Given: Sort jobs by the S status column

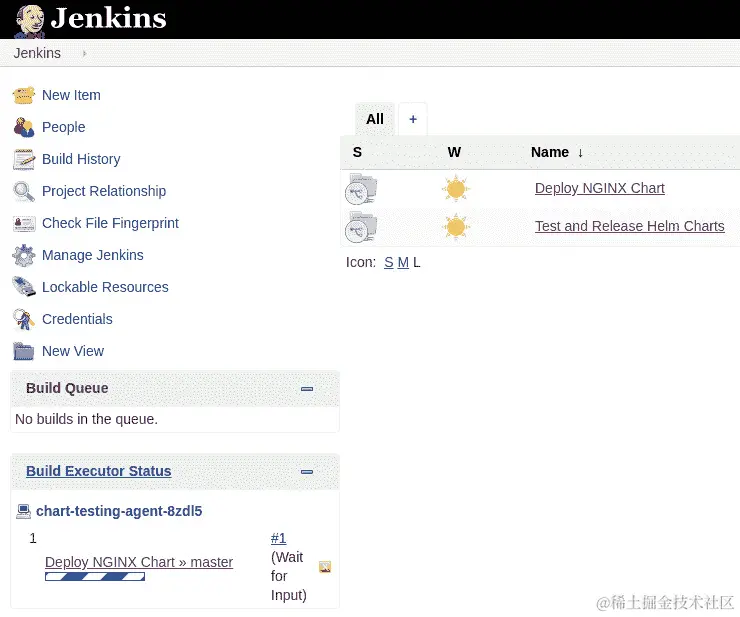Looking at the screenshot, I should (357, 152).
